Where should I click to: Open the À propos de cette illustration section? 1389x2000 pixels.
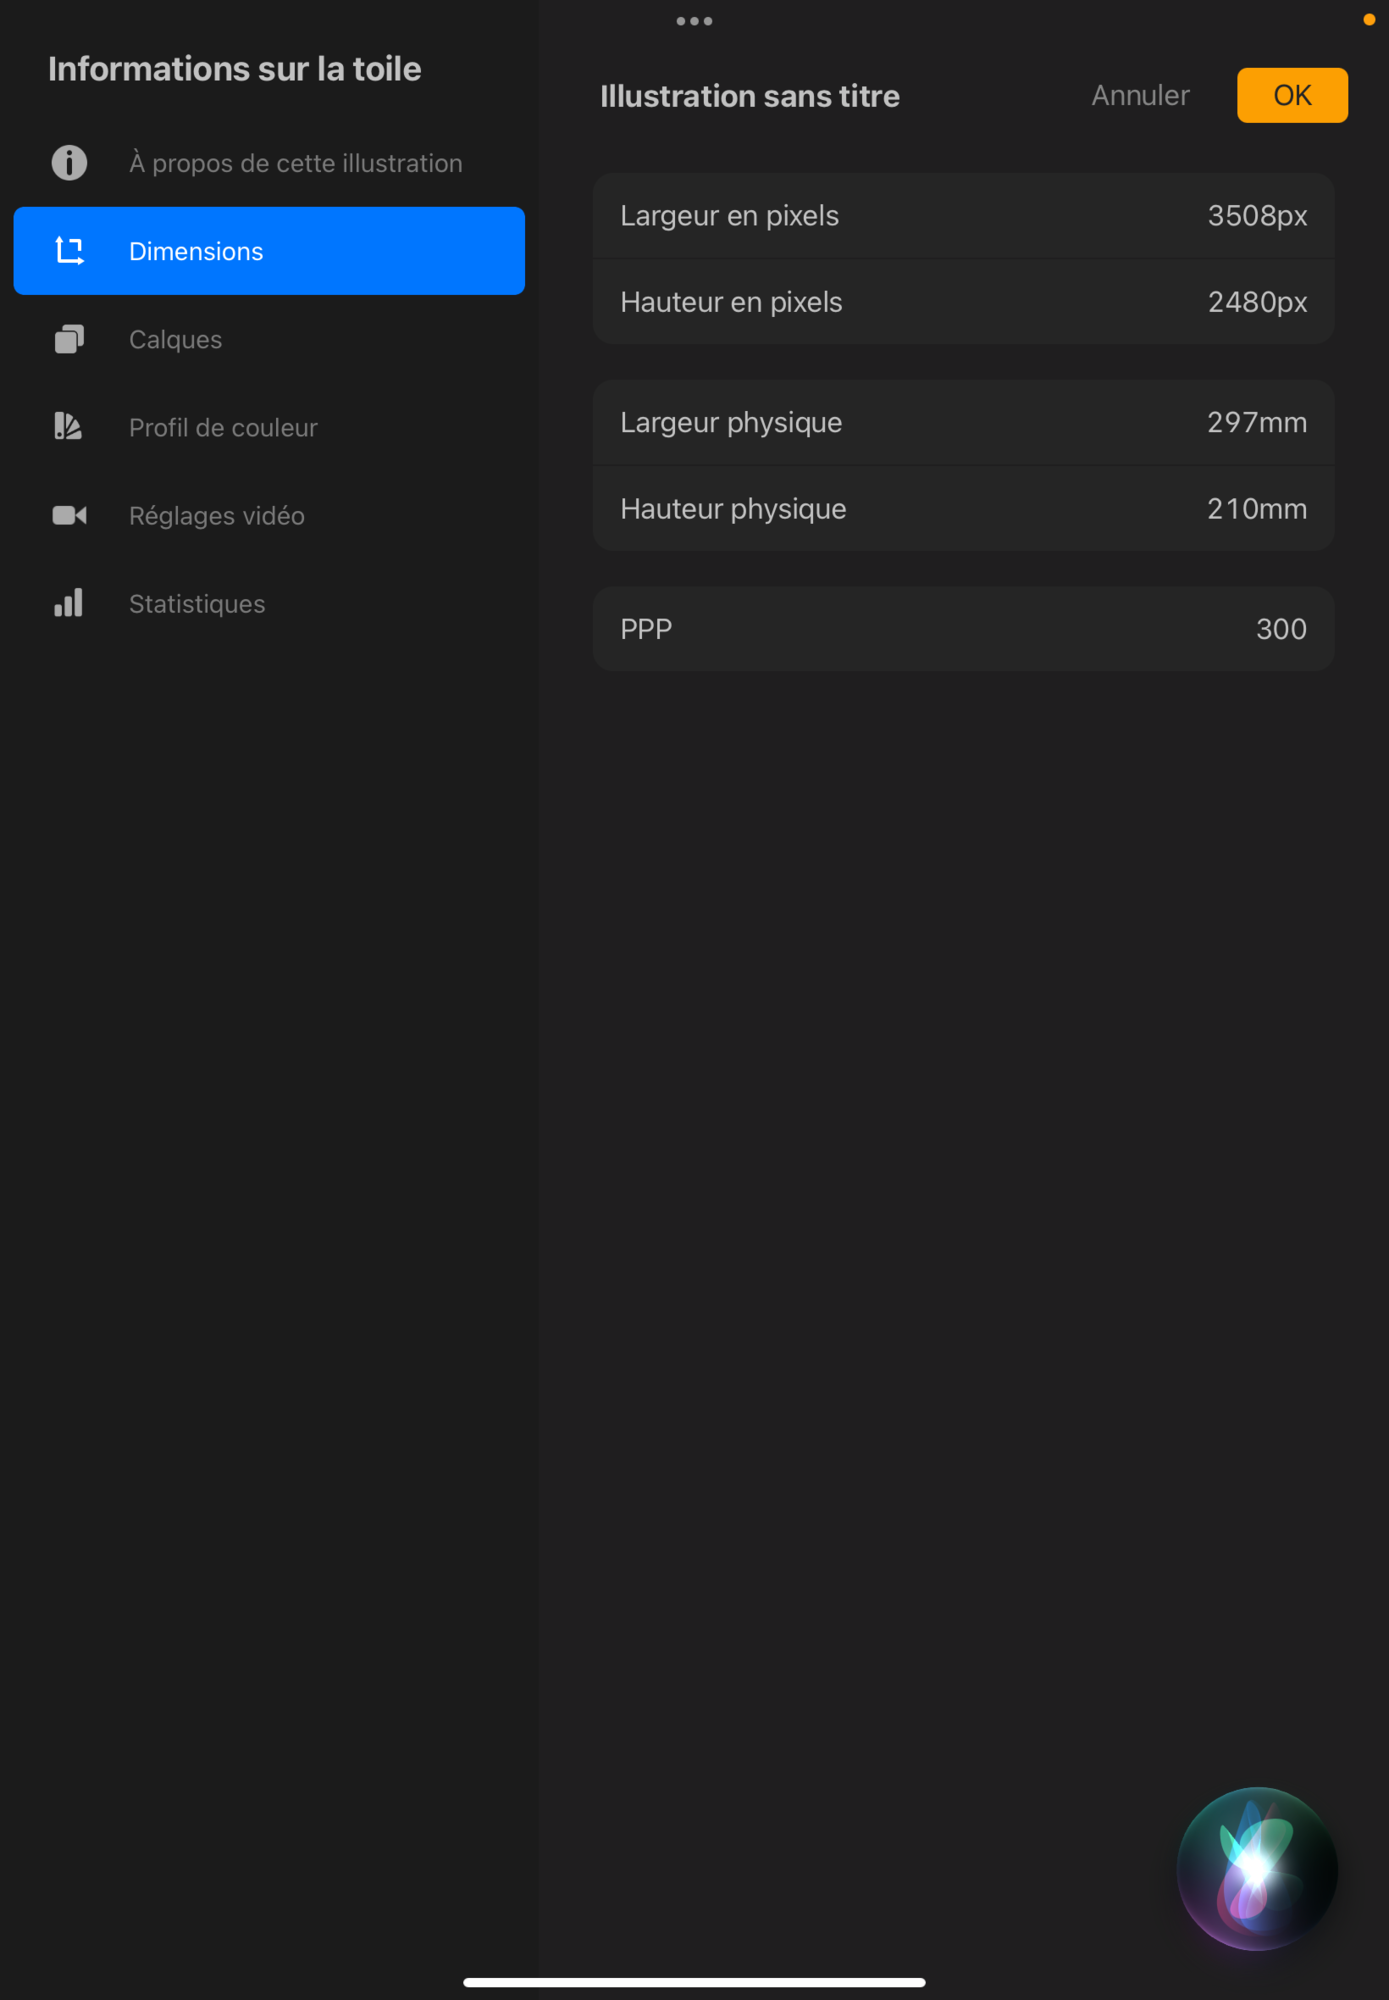click(295, 163)
